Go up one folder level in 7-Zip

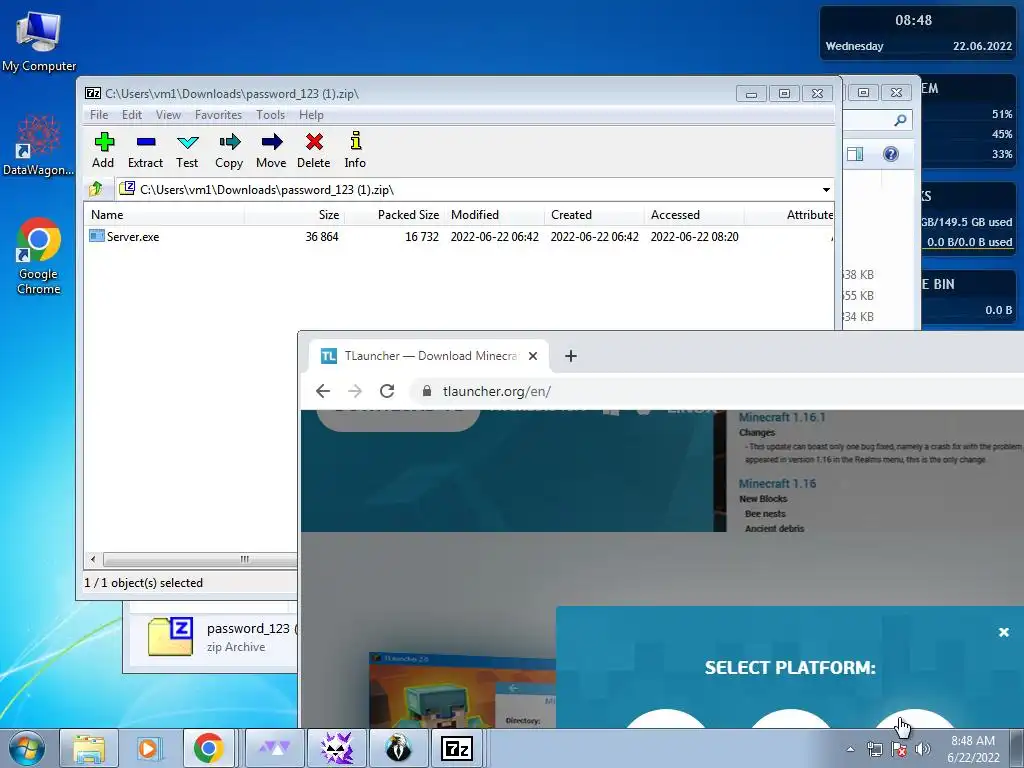pyautogui.click(x=96, y=189)
